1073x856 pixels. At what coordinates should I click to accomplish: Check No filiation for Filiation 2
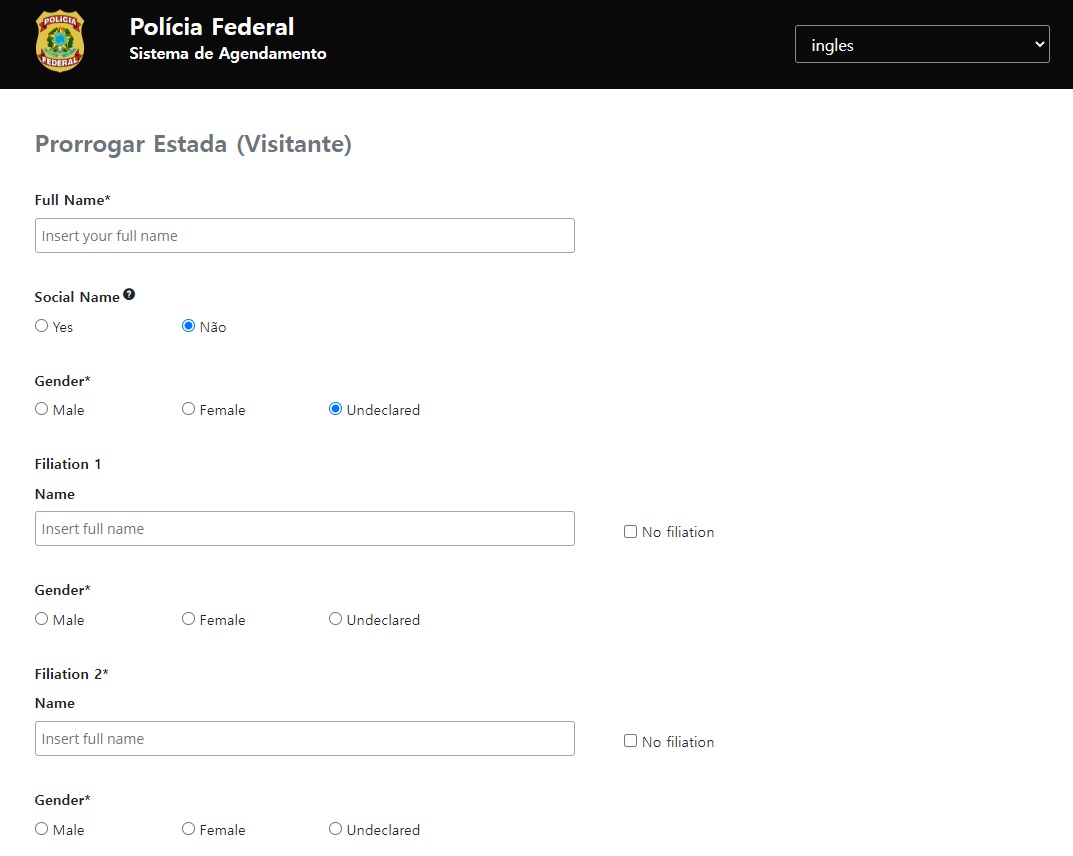(630, 741)
